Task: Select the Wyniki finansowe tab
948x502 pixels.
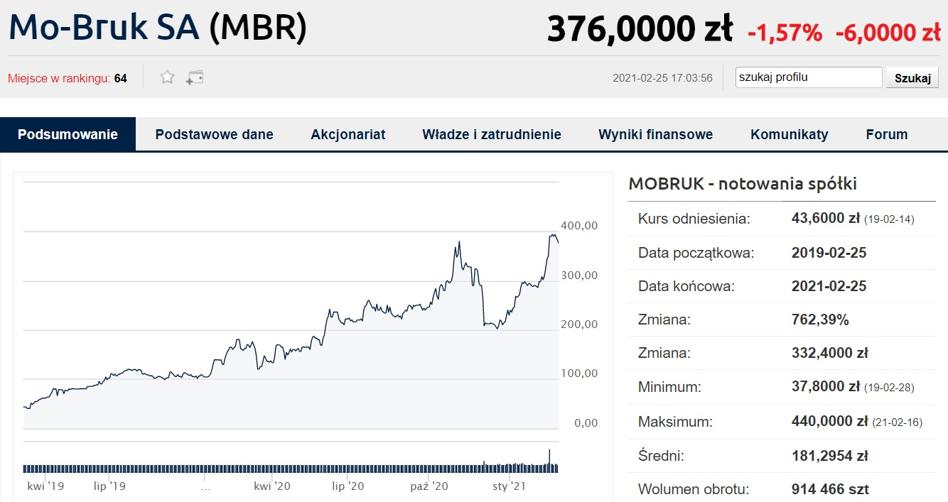Action: coord(655,134)
